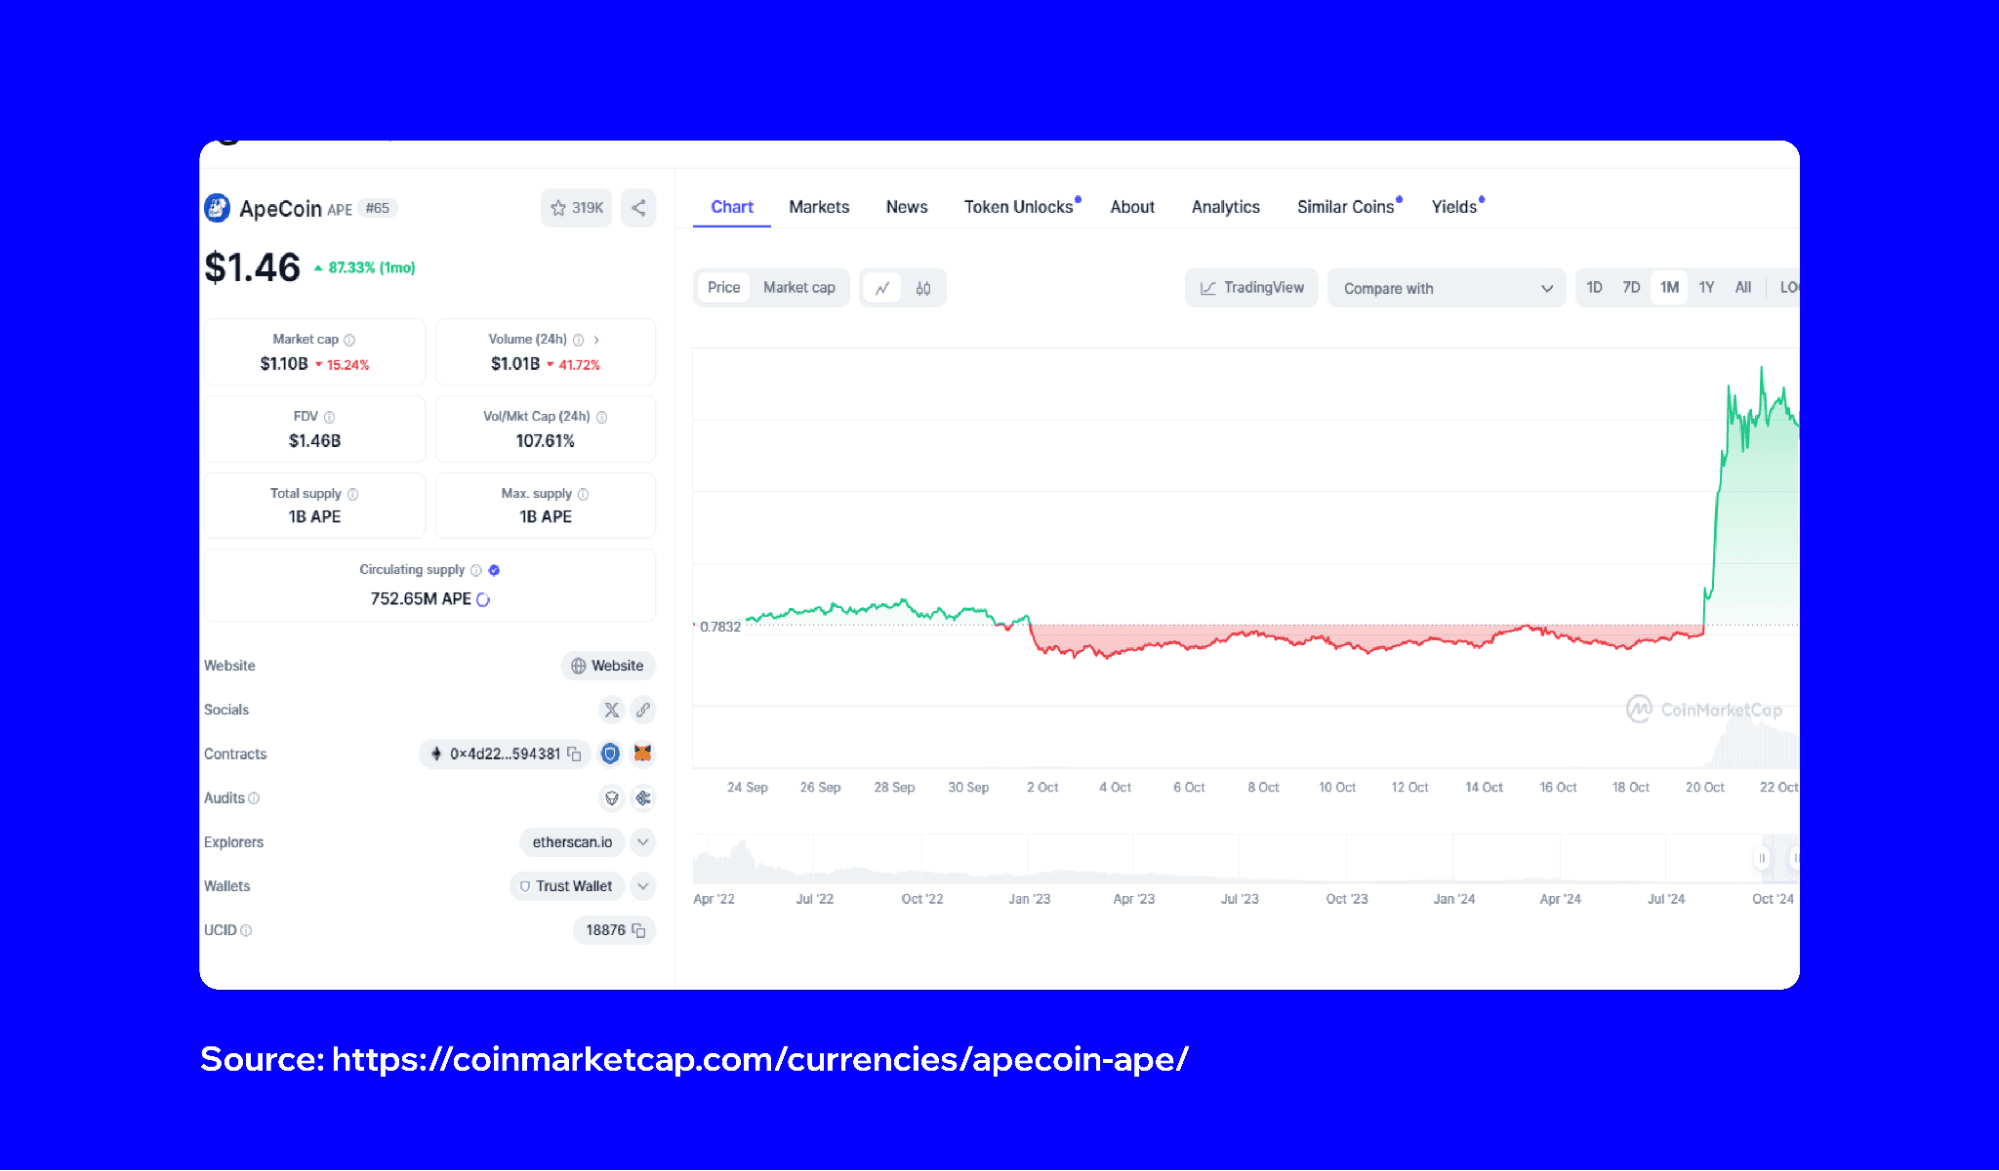The image size is (1999, 1171).
Task: Click the share icon for ApeCoin
Action: coord(637,208)
